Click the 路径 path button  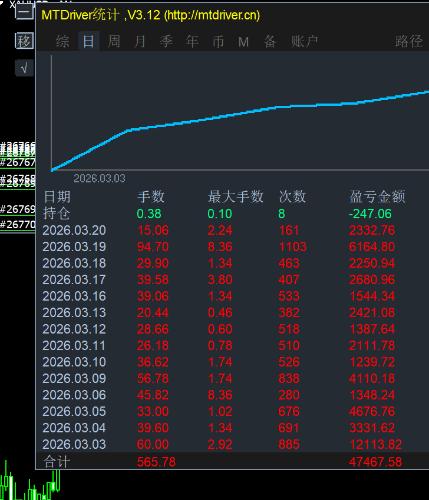409,42
